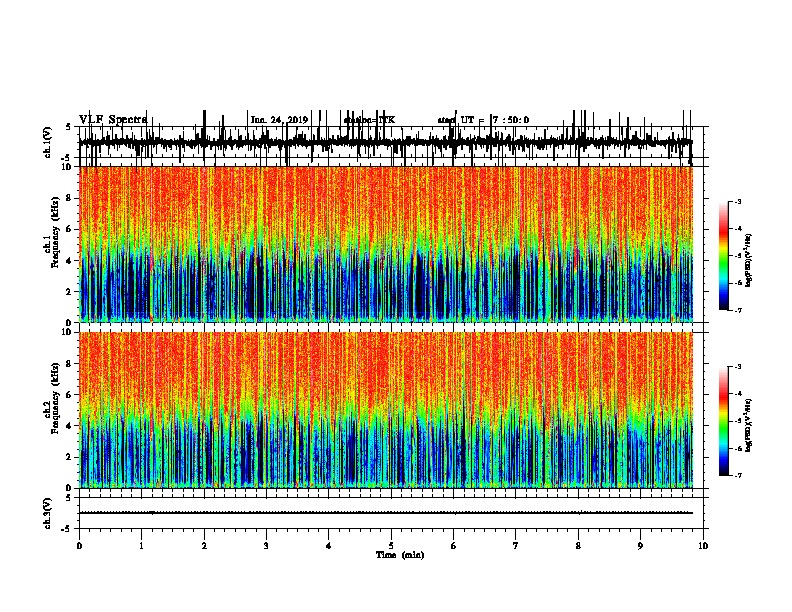Viewport: 792px width, 612px height.
Task: Click the "-5" tick on ch.3(V) axis
Action: click(x=67, y=529)
